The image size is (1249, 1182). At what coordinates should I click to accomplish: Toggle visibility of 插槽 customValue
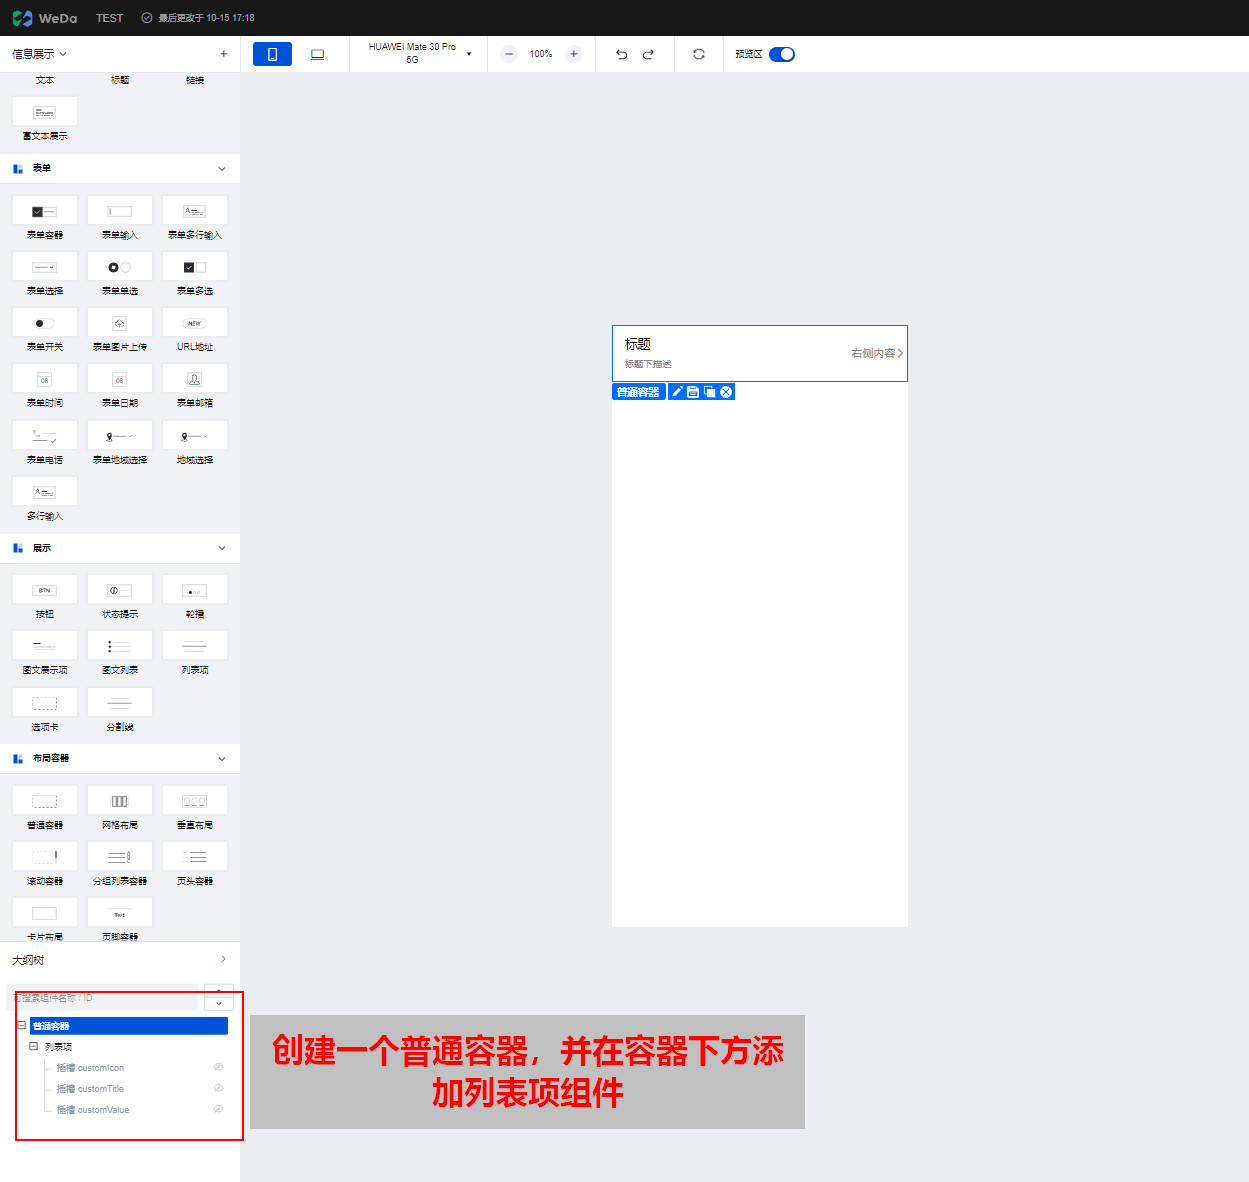(x=218, y=1109)
